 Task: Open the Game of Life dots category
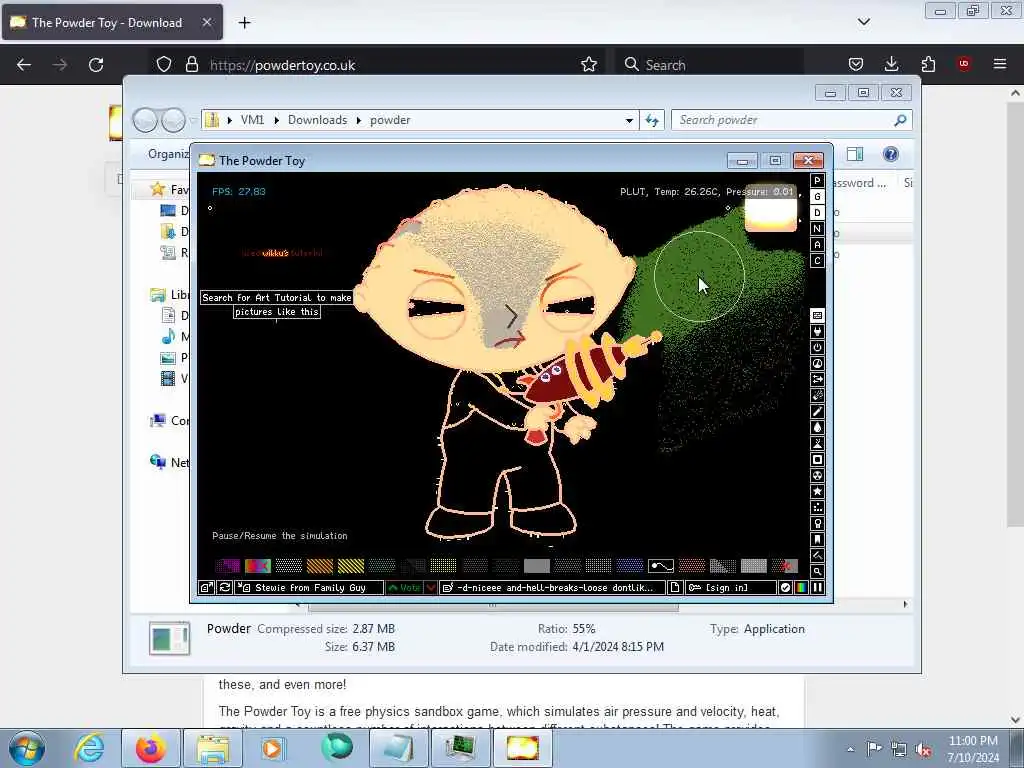click(x=817, y=507)
